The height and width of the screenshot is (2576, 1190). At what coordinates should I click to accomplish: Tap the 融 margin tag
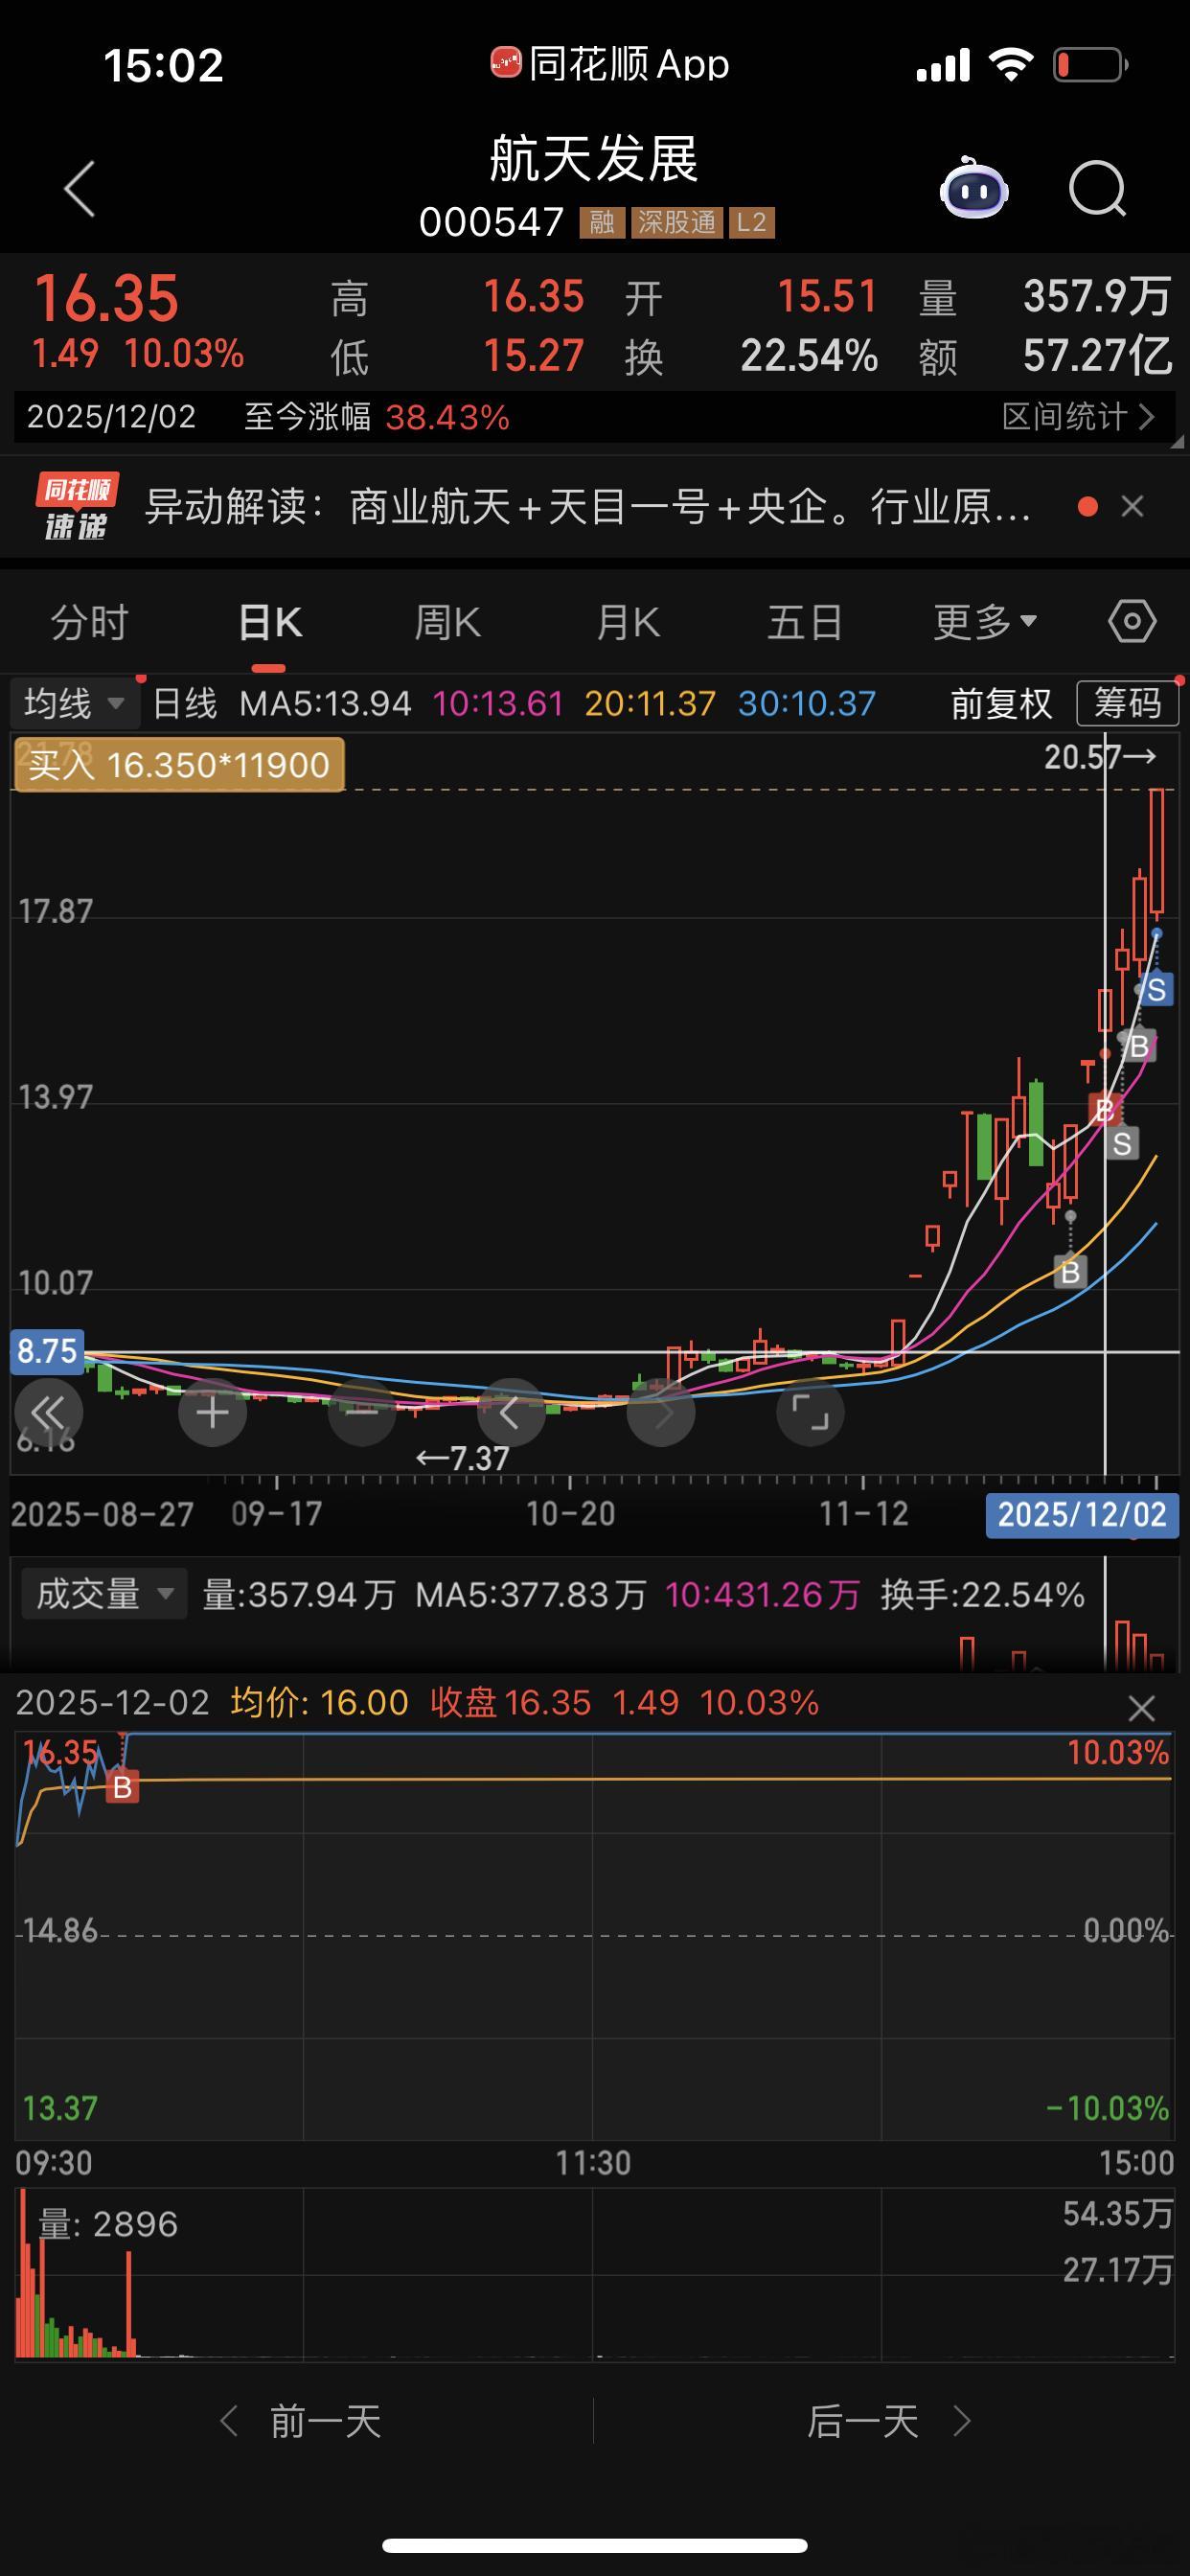click(602, 222)
